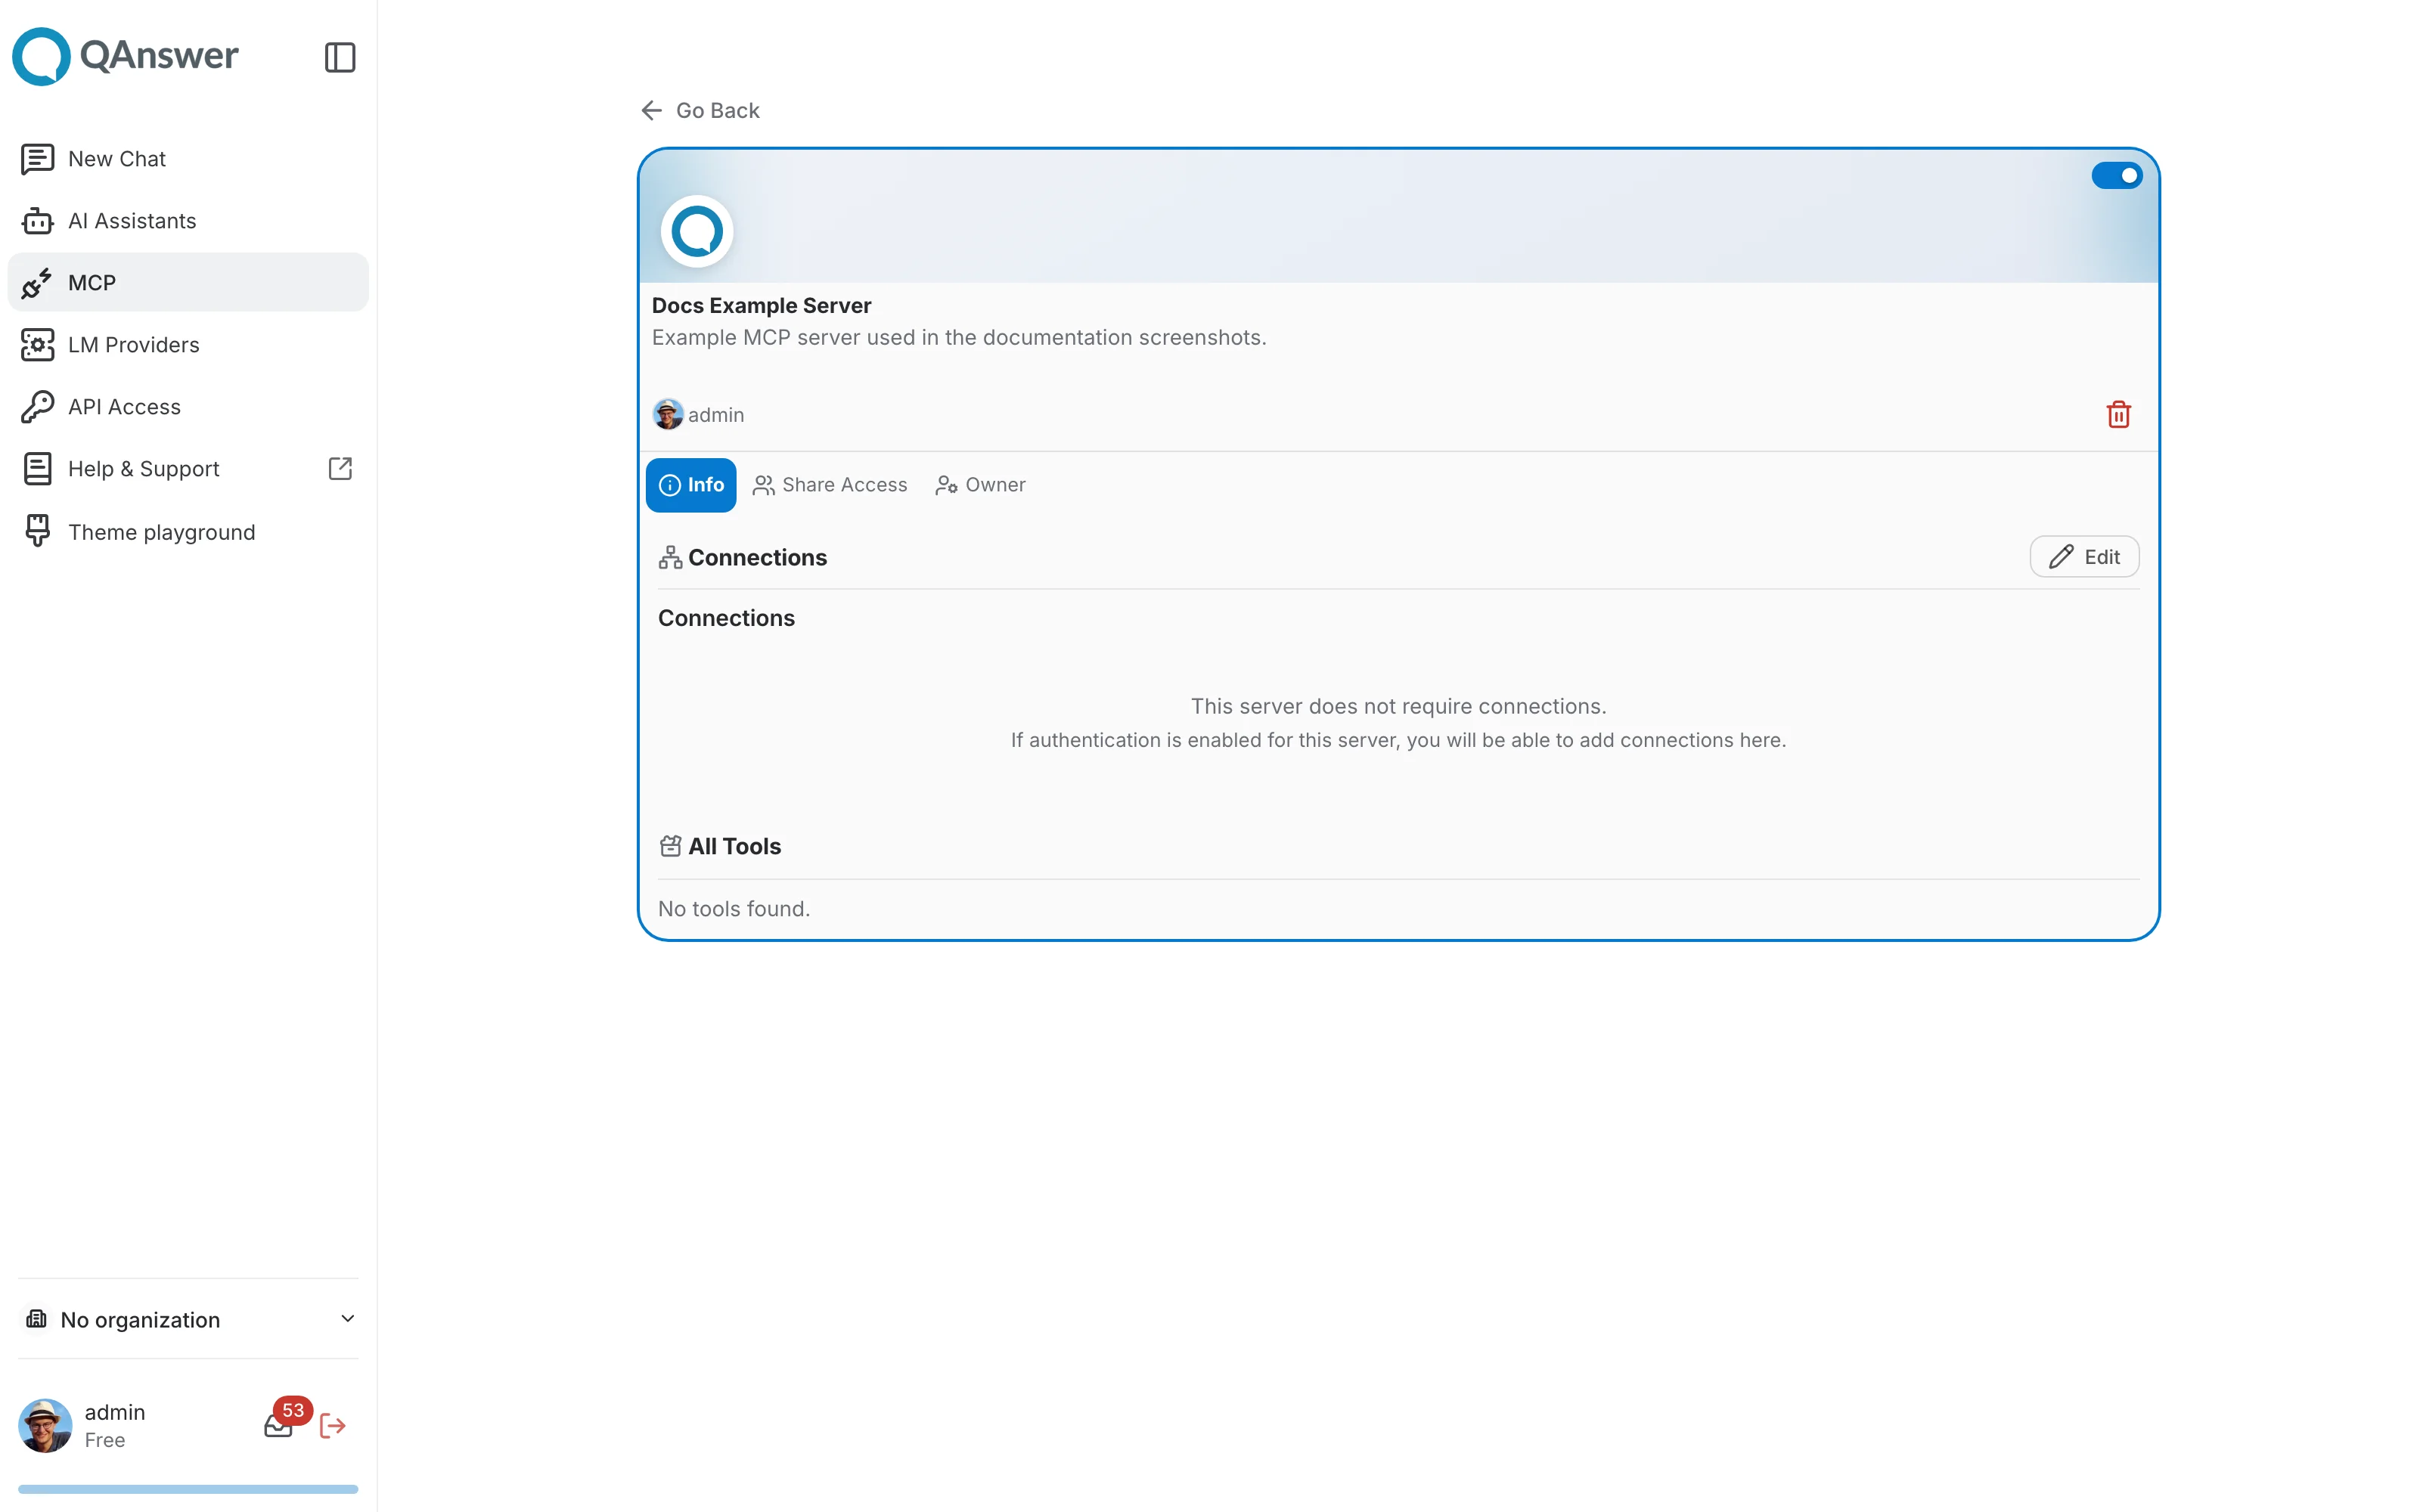Open LM Providers page
2420x1512 pixels.
coord(188,345)
